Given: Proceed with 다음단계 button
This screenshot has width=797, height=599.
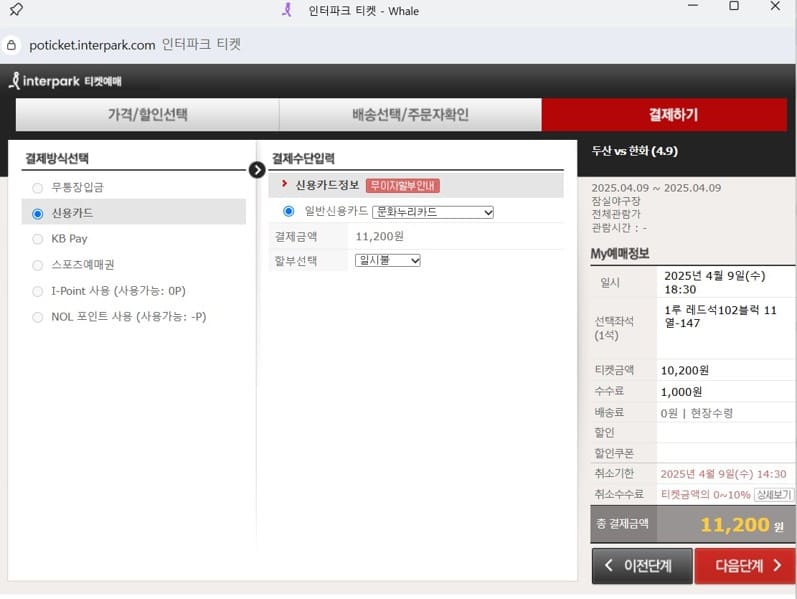Looking at the screenshot, I should click(745, 565).
